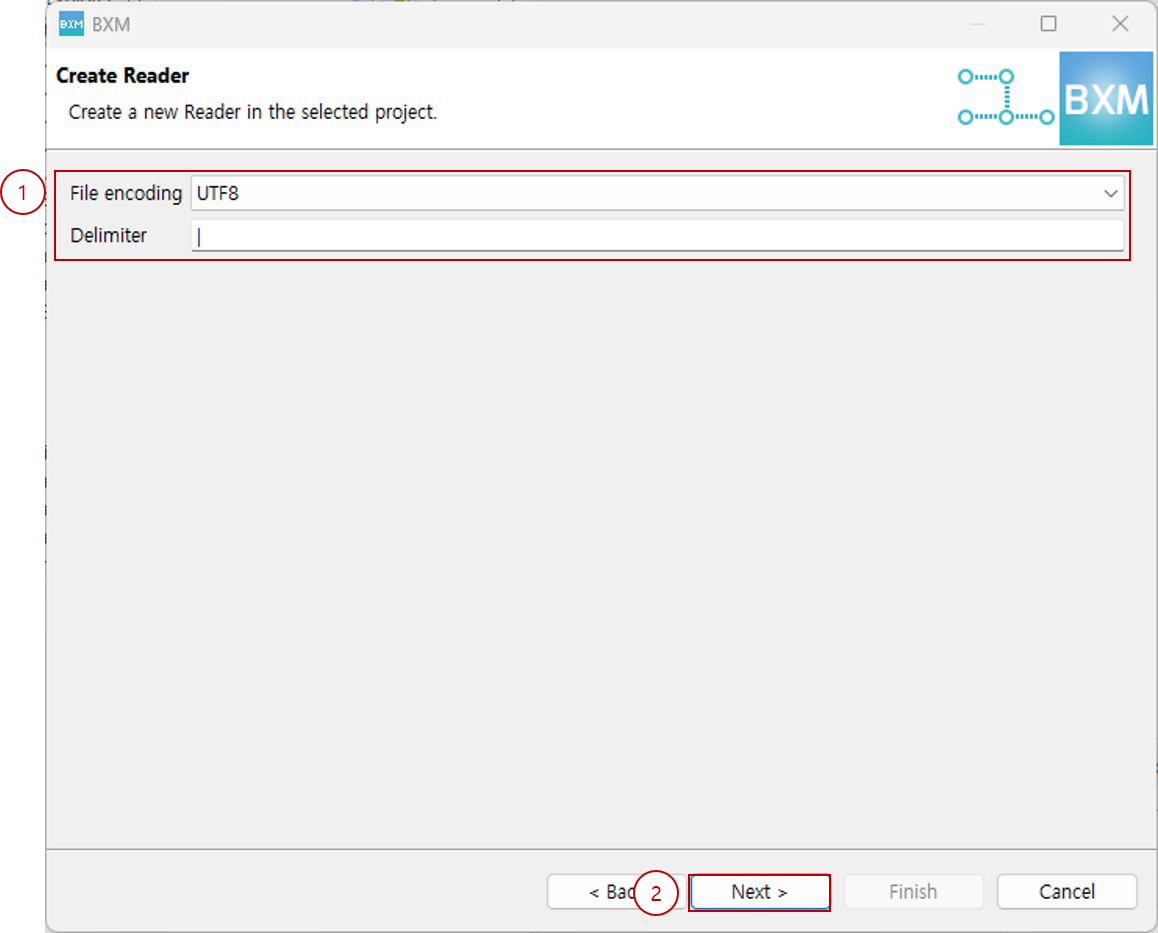Screen dimensions: 1158x933
Task: Click the Delimiter label
Action: coord(108,236)
